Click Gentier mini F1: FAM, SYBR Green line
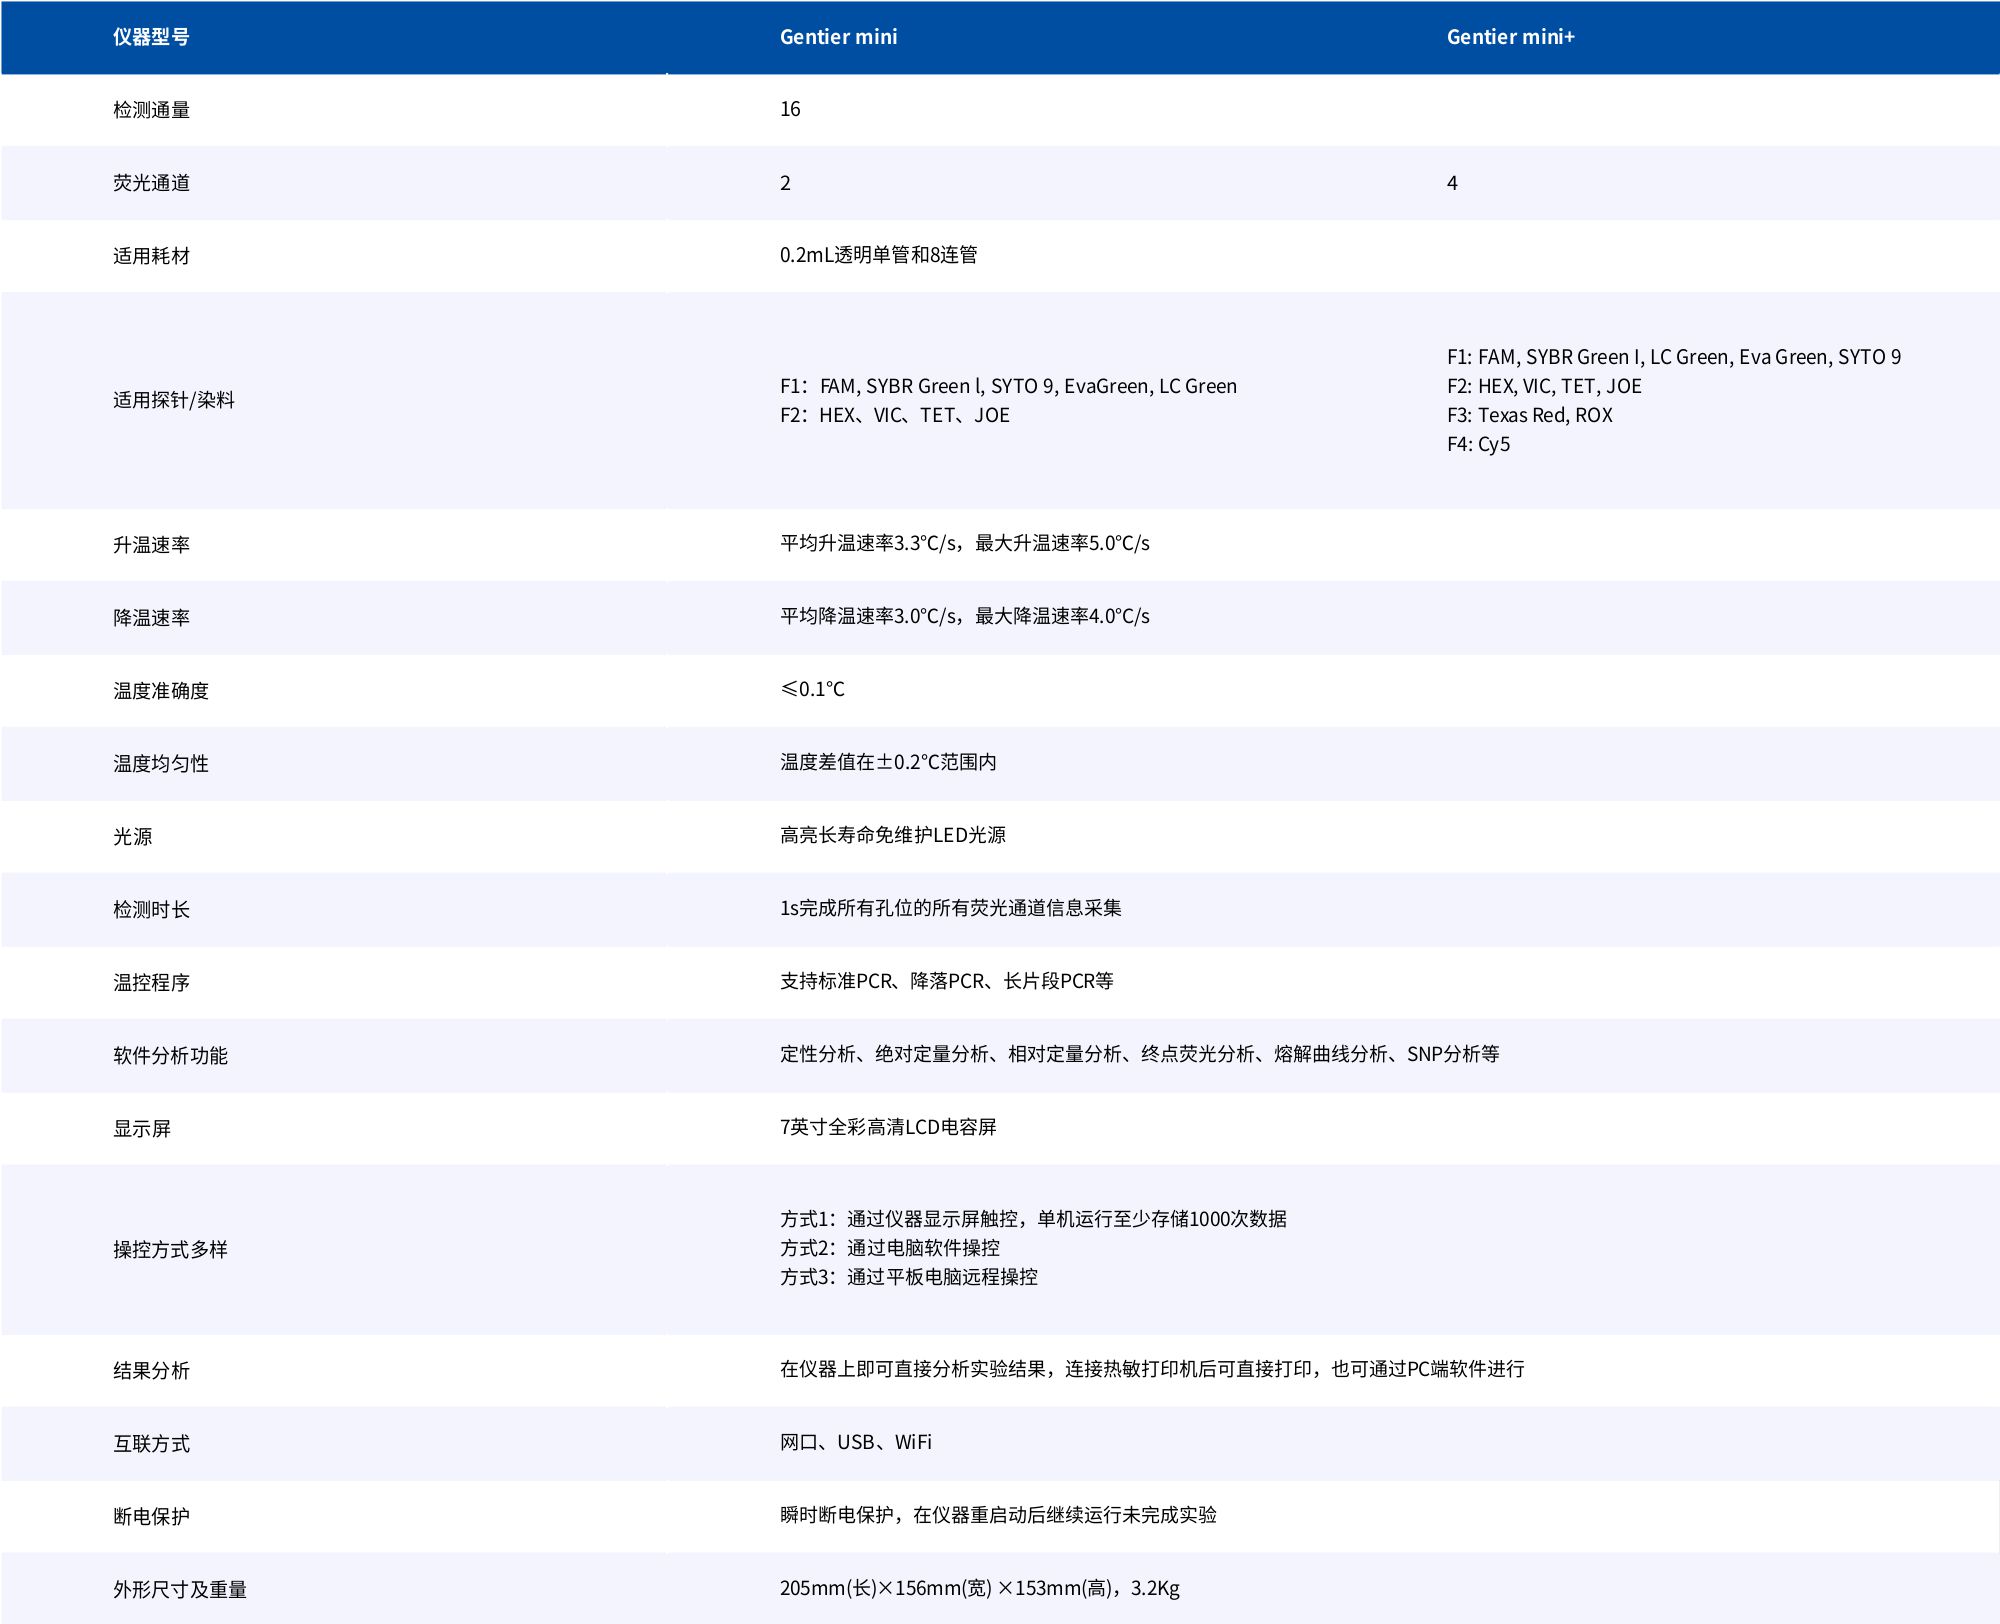2000x1624 pixels. click(1008, 386)
